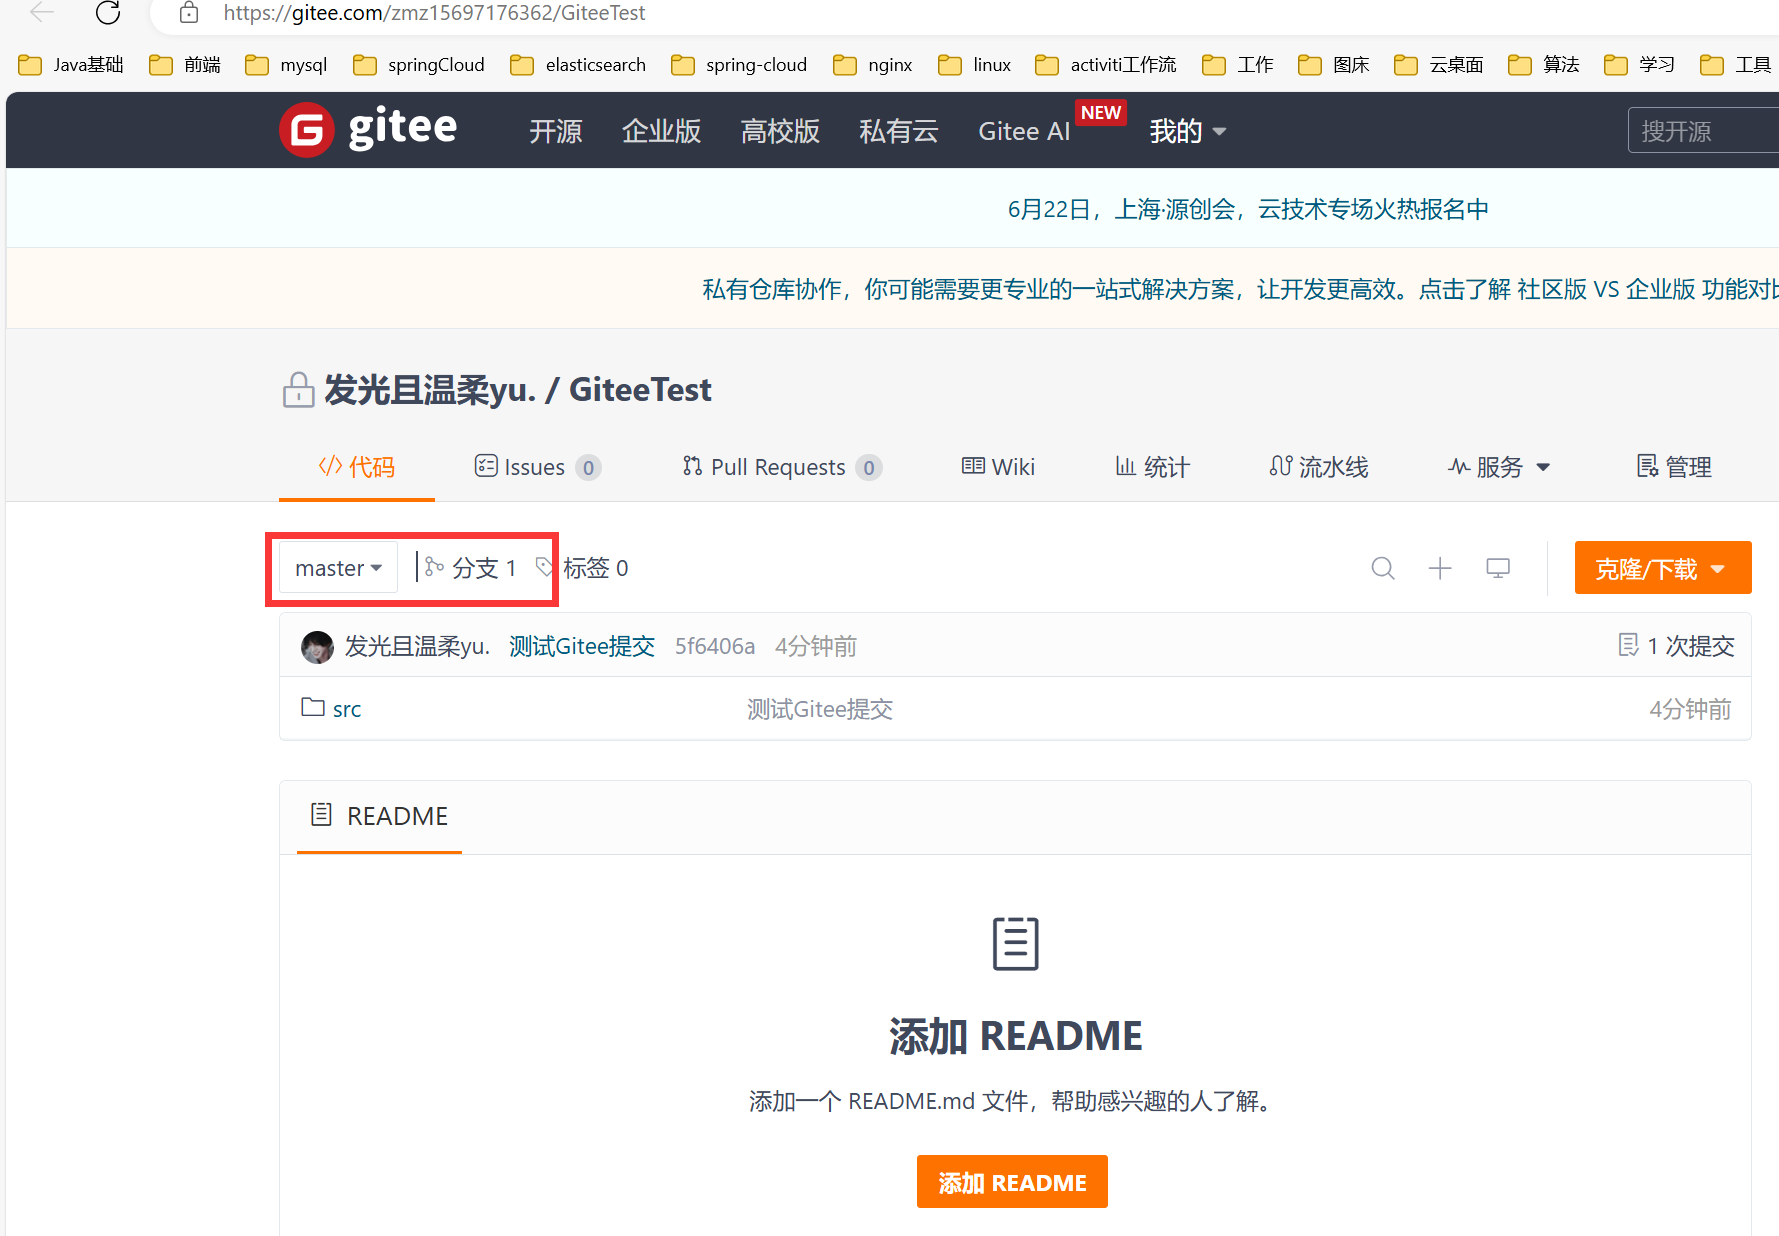The width and height of the screenshot is (1779, 1236).
Task: Select the README tab
Action: (x=379, y=816)
